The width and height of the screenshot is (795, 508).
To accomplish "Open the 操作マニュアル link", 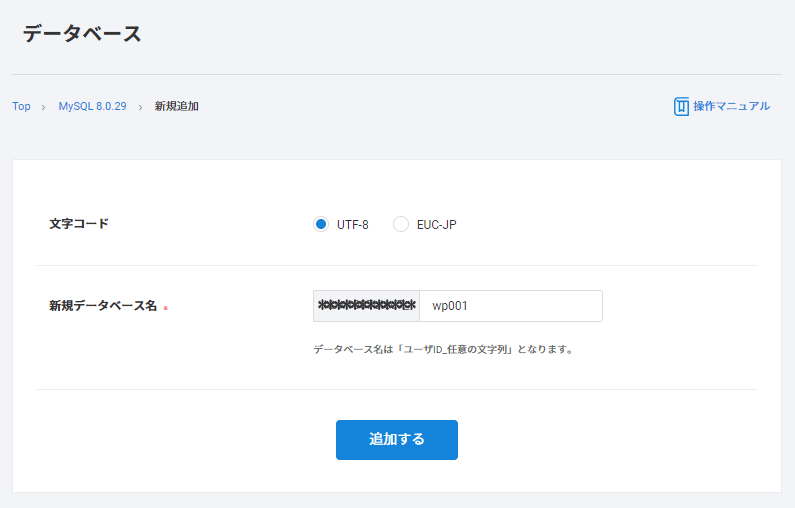I will pos(731,106).
